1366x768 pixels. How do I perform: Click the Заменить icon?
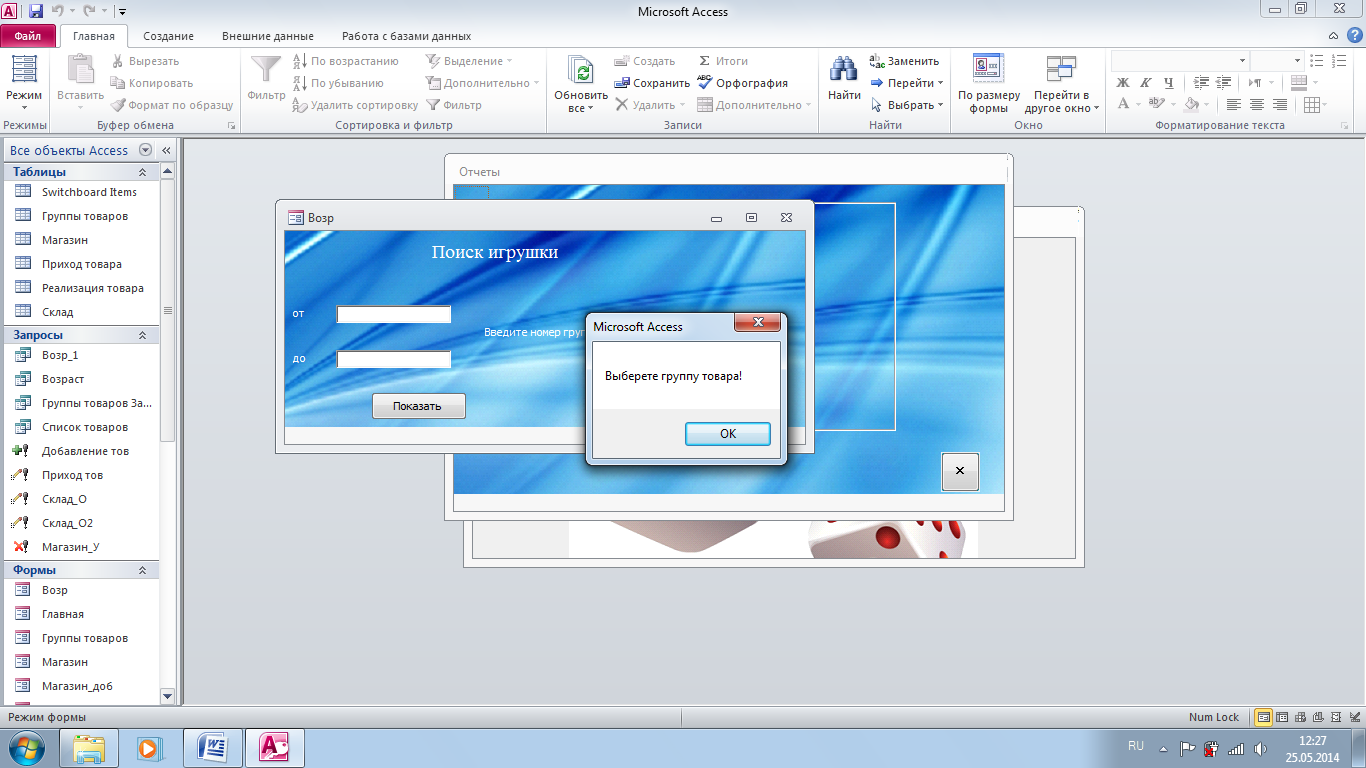pyautogui.click(x=877, y=61)
